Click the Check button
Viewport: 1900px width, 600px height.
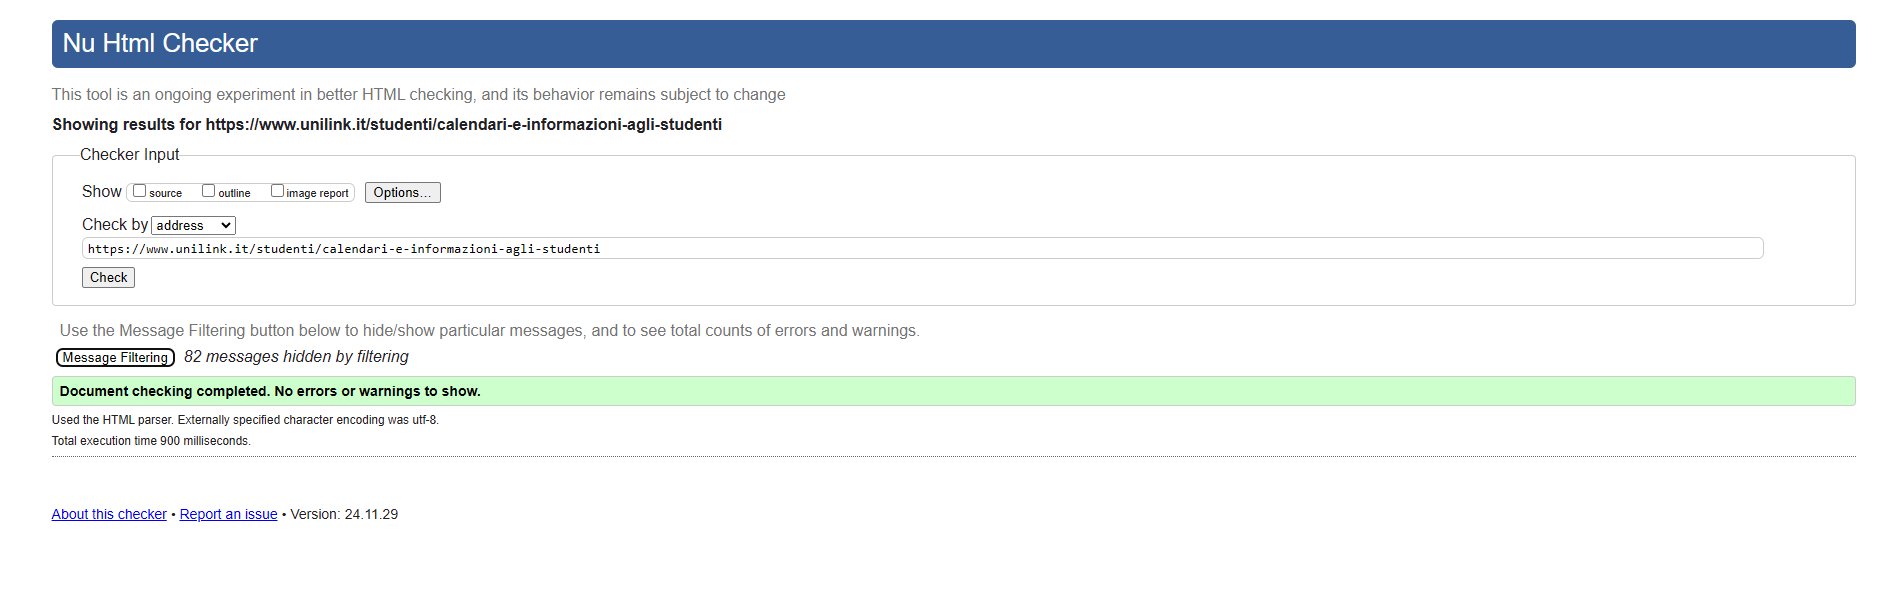click(108, 277)
